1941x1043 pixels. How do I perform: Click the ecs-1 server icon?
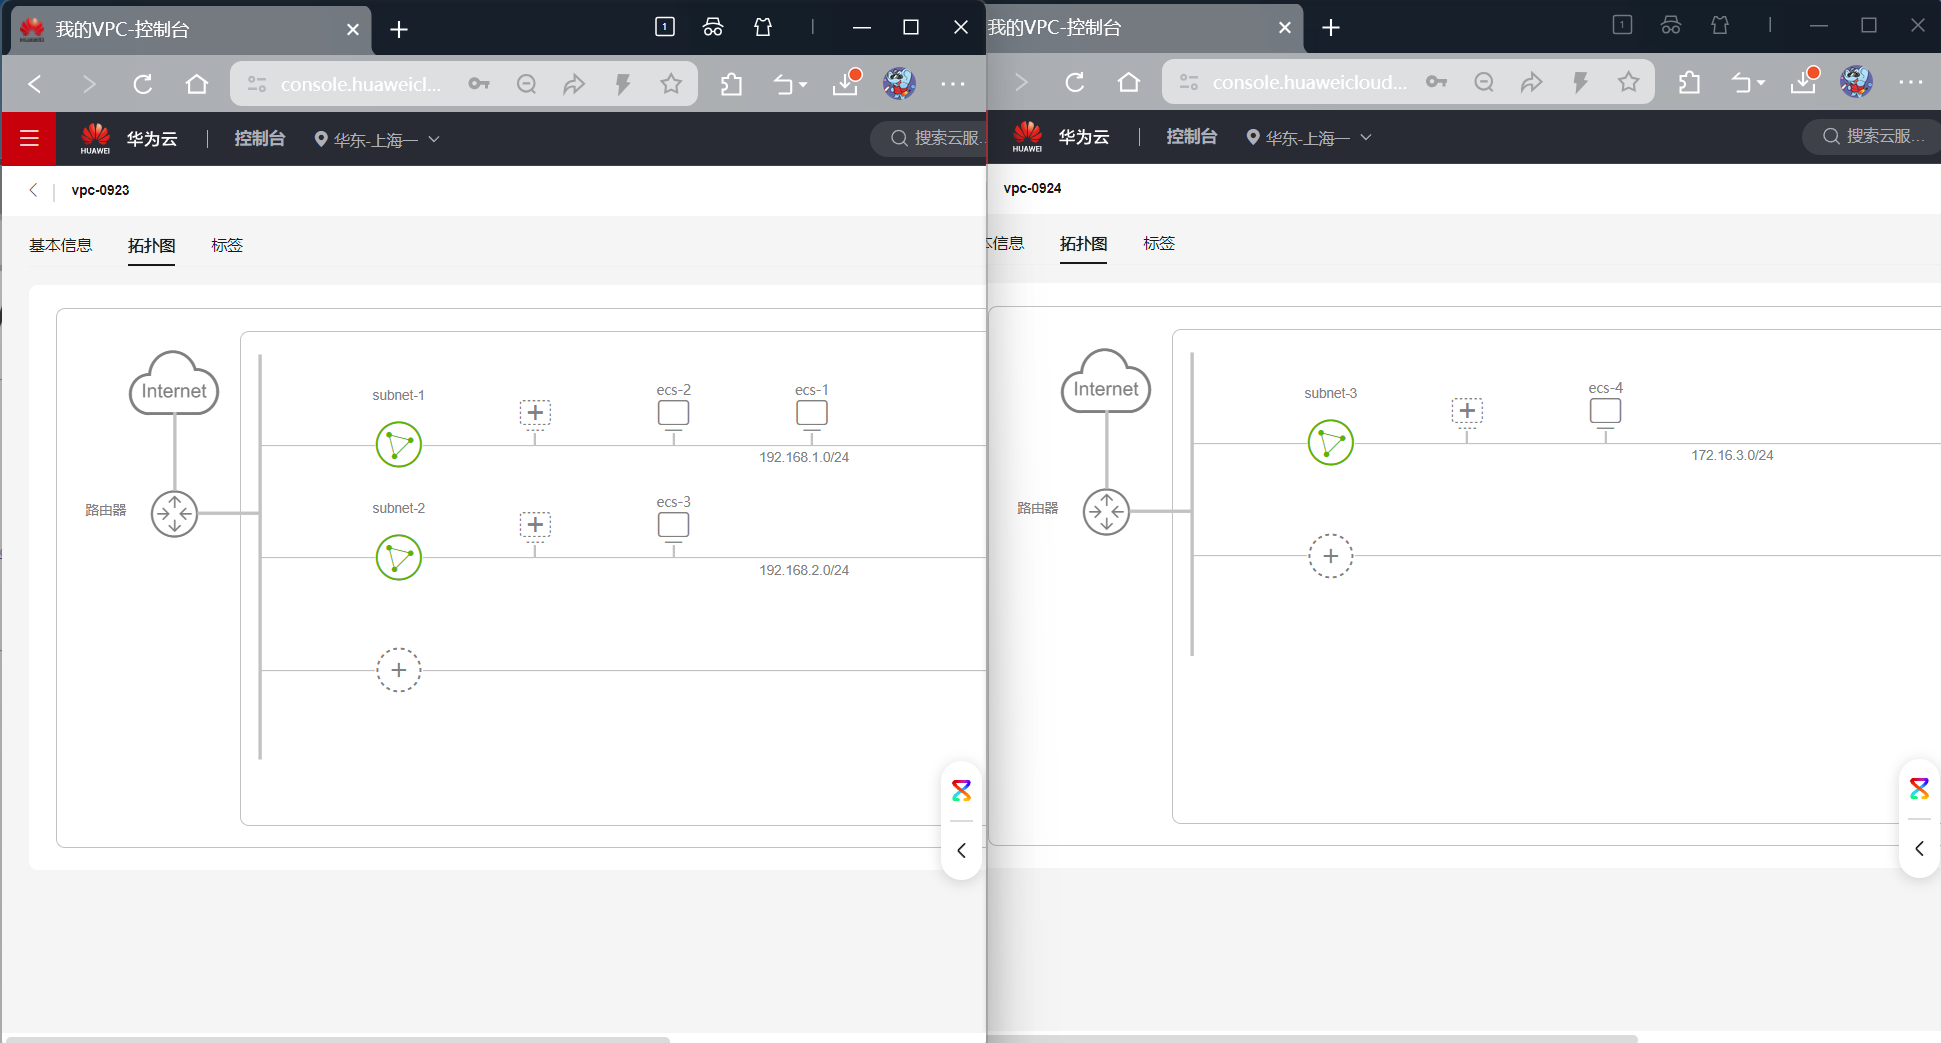811,413
